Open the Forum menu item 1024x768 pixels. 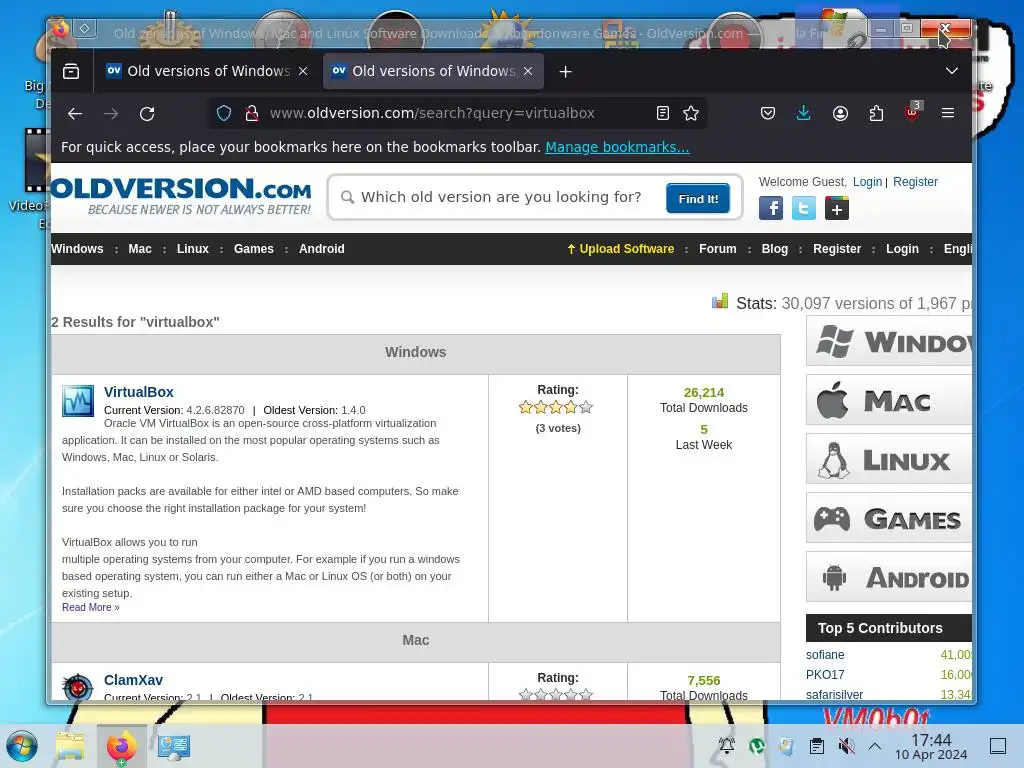point(718,249)
